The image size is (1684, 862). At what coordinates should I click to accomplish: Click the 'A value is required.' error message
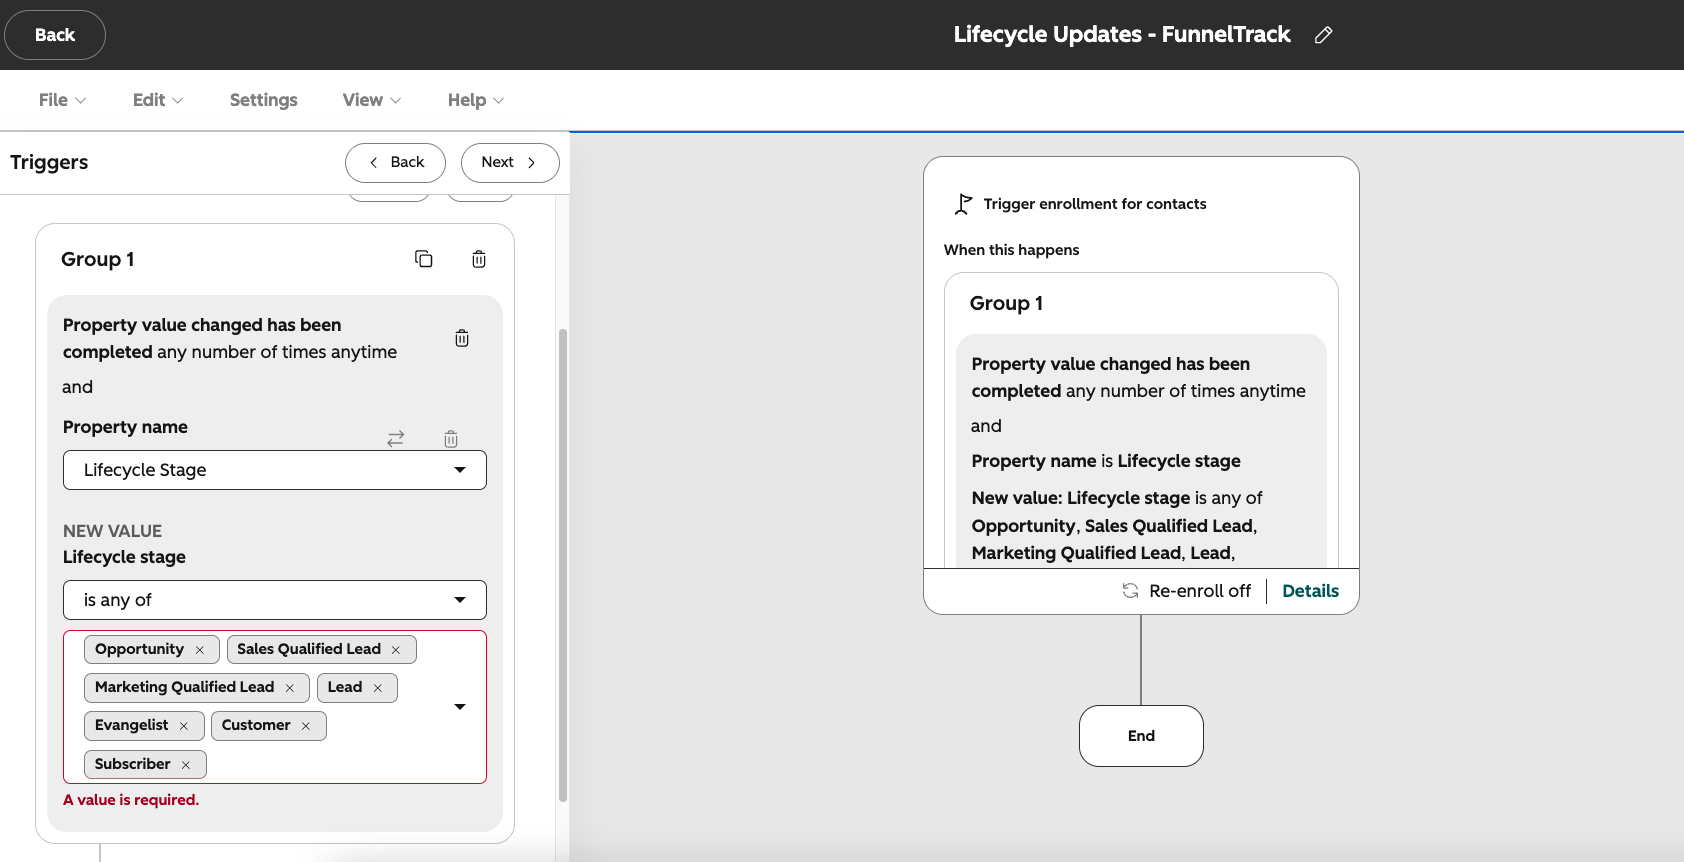tap(131, 800)
